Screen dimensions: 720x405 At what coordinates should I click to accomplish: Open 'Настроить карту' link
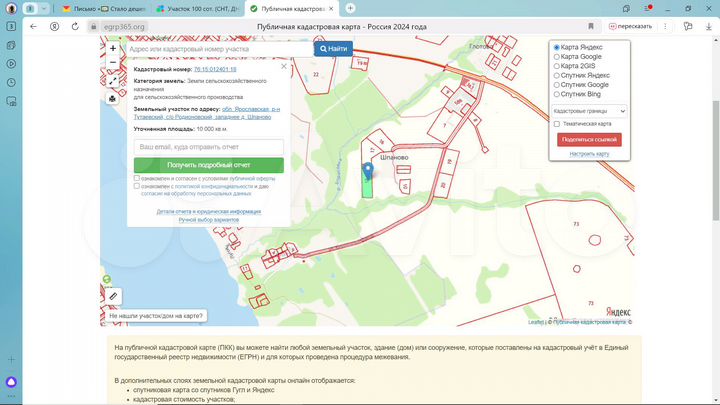[x=589, y=154]
